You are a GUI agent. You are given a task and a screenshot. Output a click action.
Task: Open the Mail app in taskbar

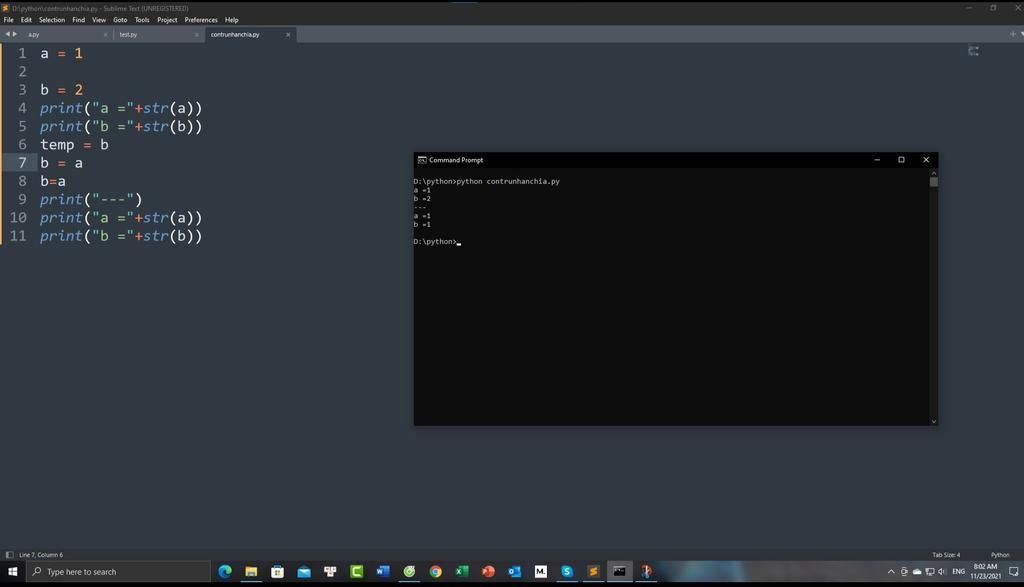pyautogui.click(x=304, y=571)
